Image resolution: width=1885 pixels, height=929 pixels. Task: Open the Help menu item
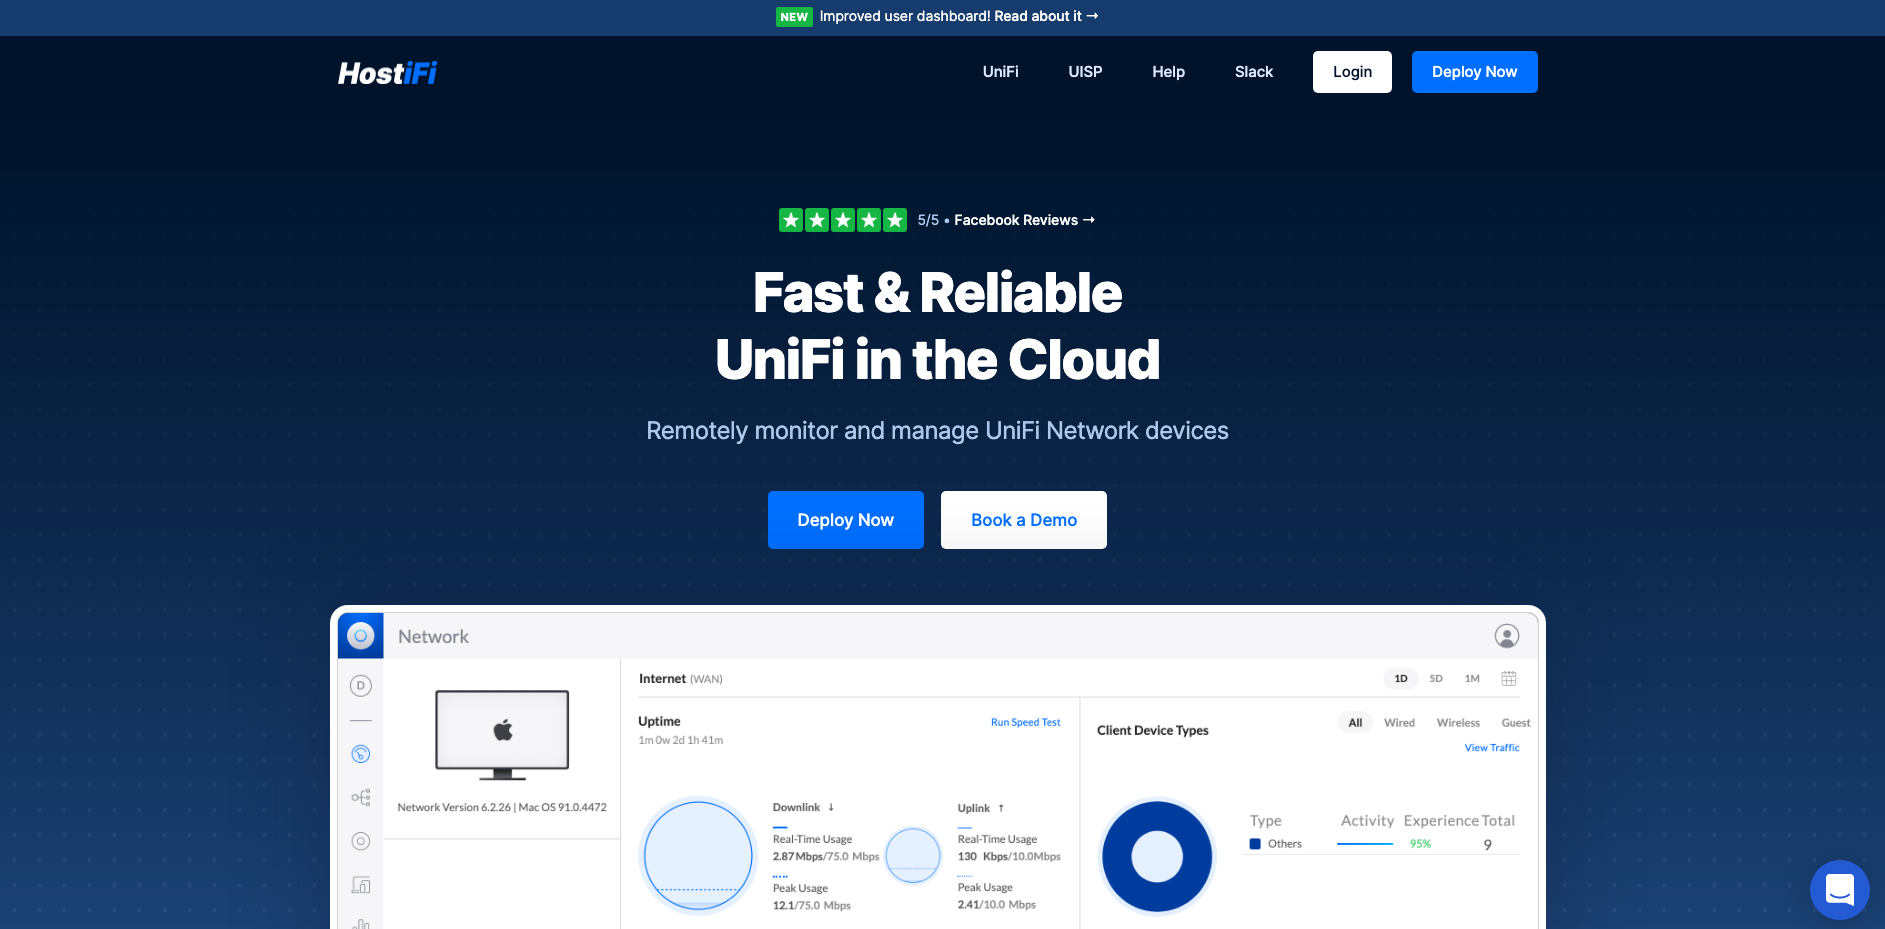[1168, 72]
